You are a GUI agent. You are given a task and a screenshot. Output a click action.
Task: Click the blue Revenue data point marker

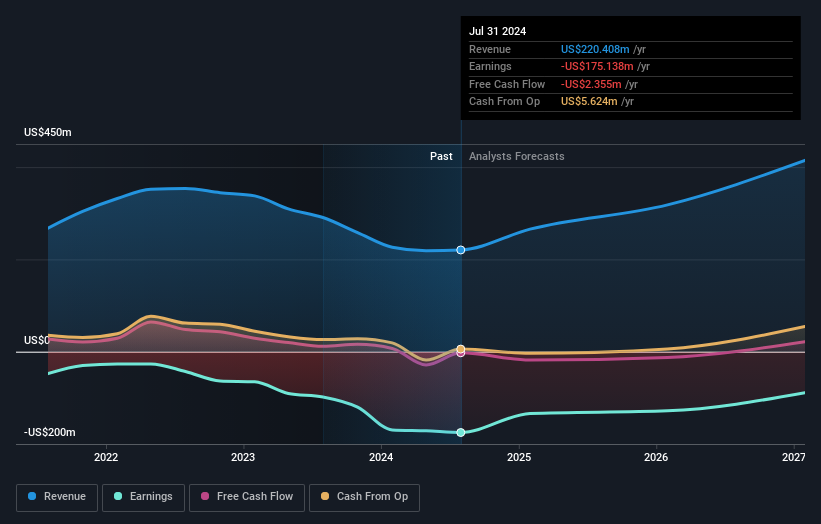pyautogui.click(x=461, y=250)
